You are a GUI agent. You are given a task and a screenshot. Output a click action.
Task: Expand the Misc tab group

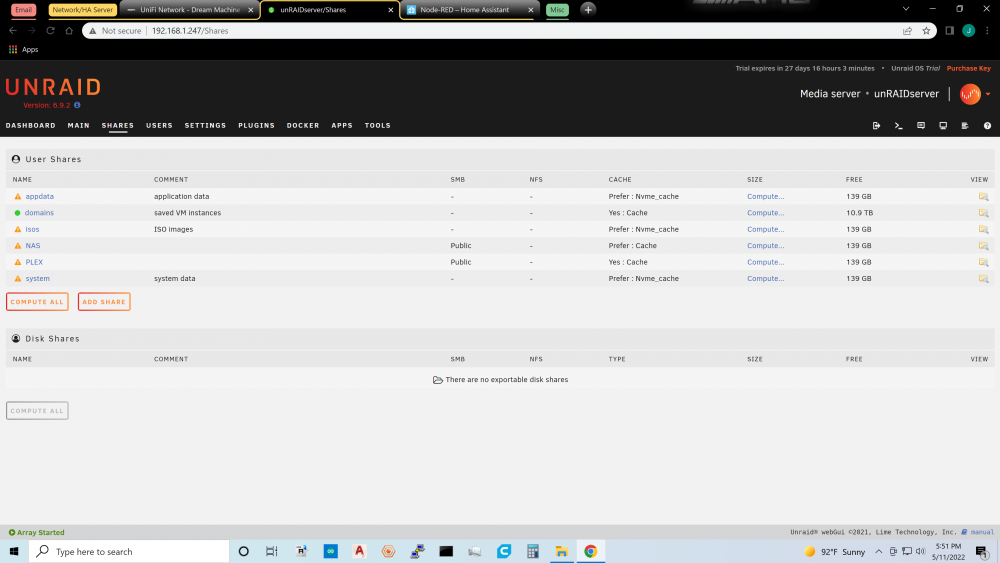[x=557, y=10]
